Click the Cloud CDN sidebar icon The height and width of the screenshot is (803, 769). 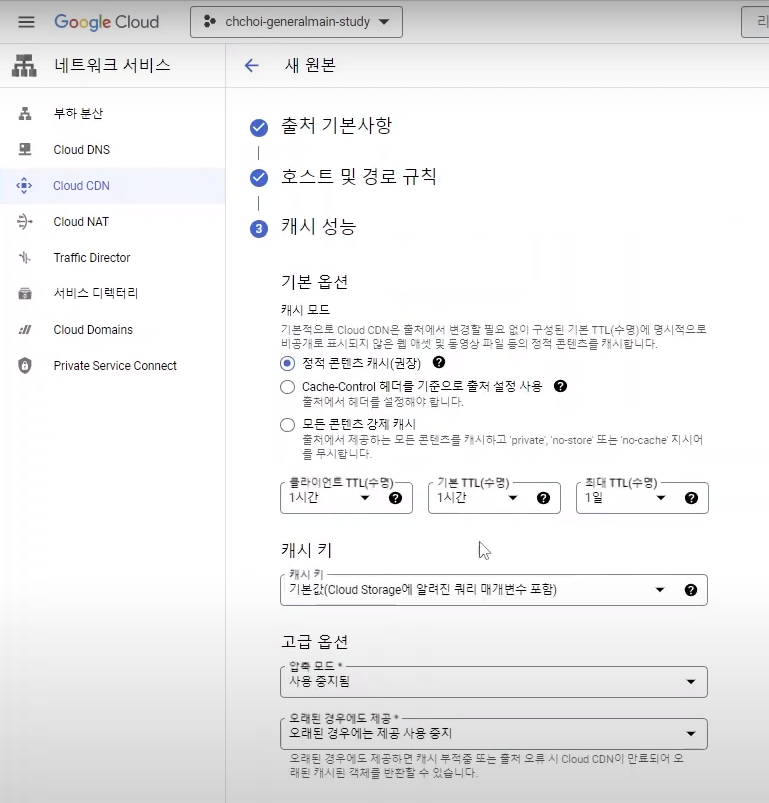coord(24,185)
